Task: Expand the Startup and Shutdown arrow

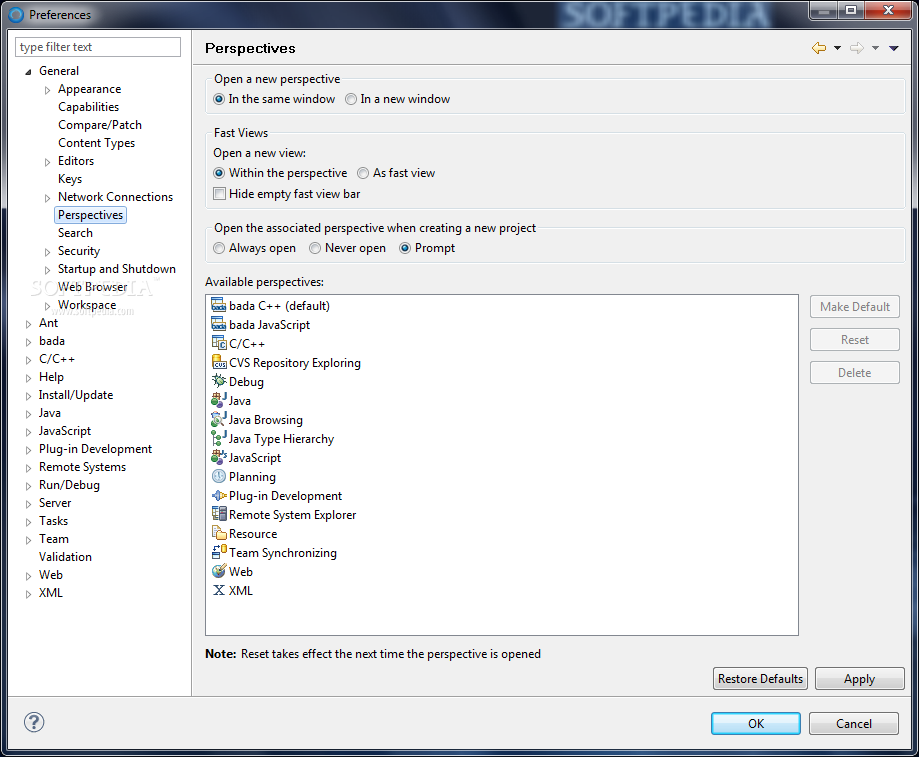Action: pos(47,270)
